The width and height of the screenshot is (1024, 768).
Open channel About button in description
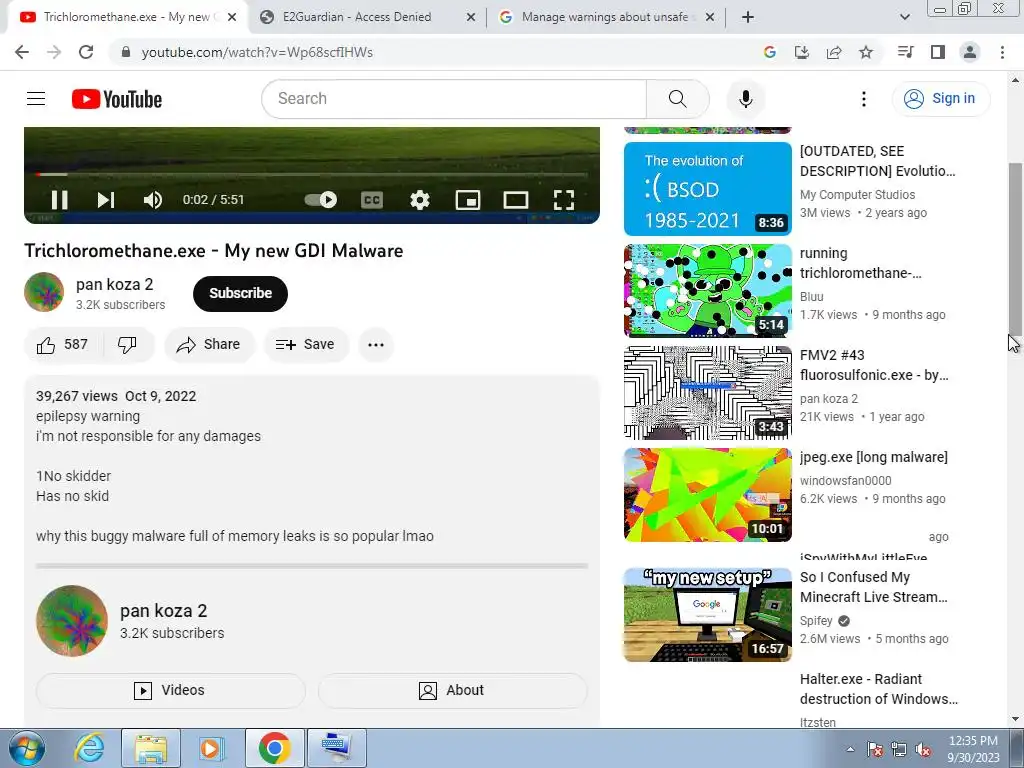coord(453,690)
